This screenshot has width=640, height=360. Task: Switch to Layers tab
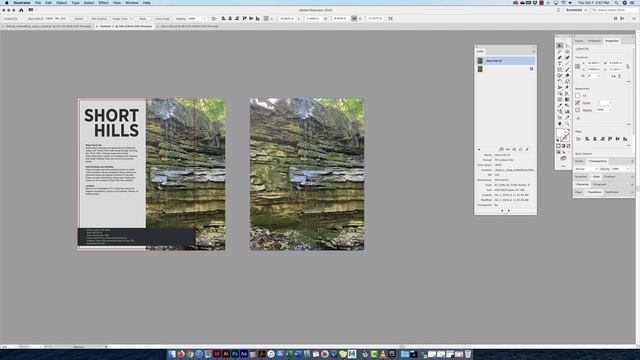579,41
